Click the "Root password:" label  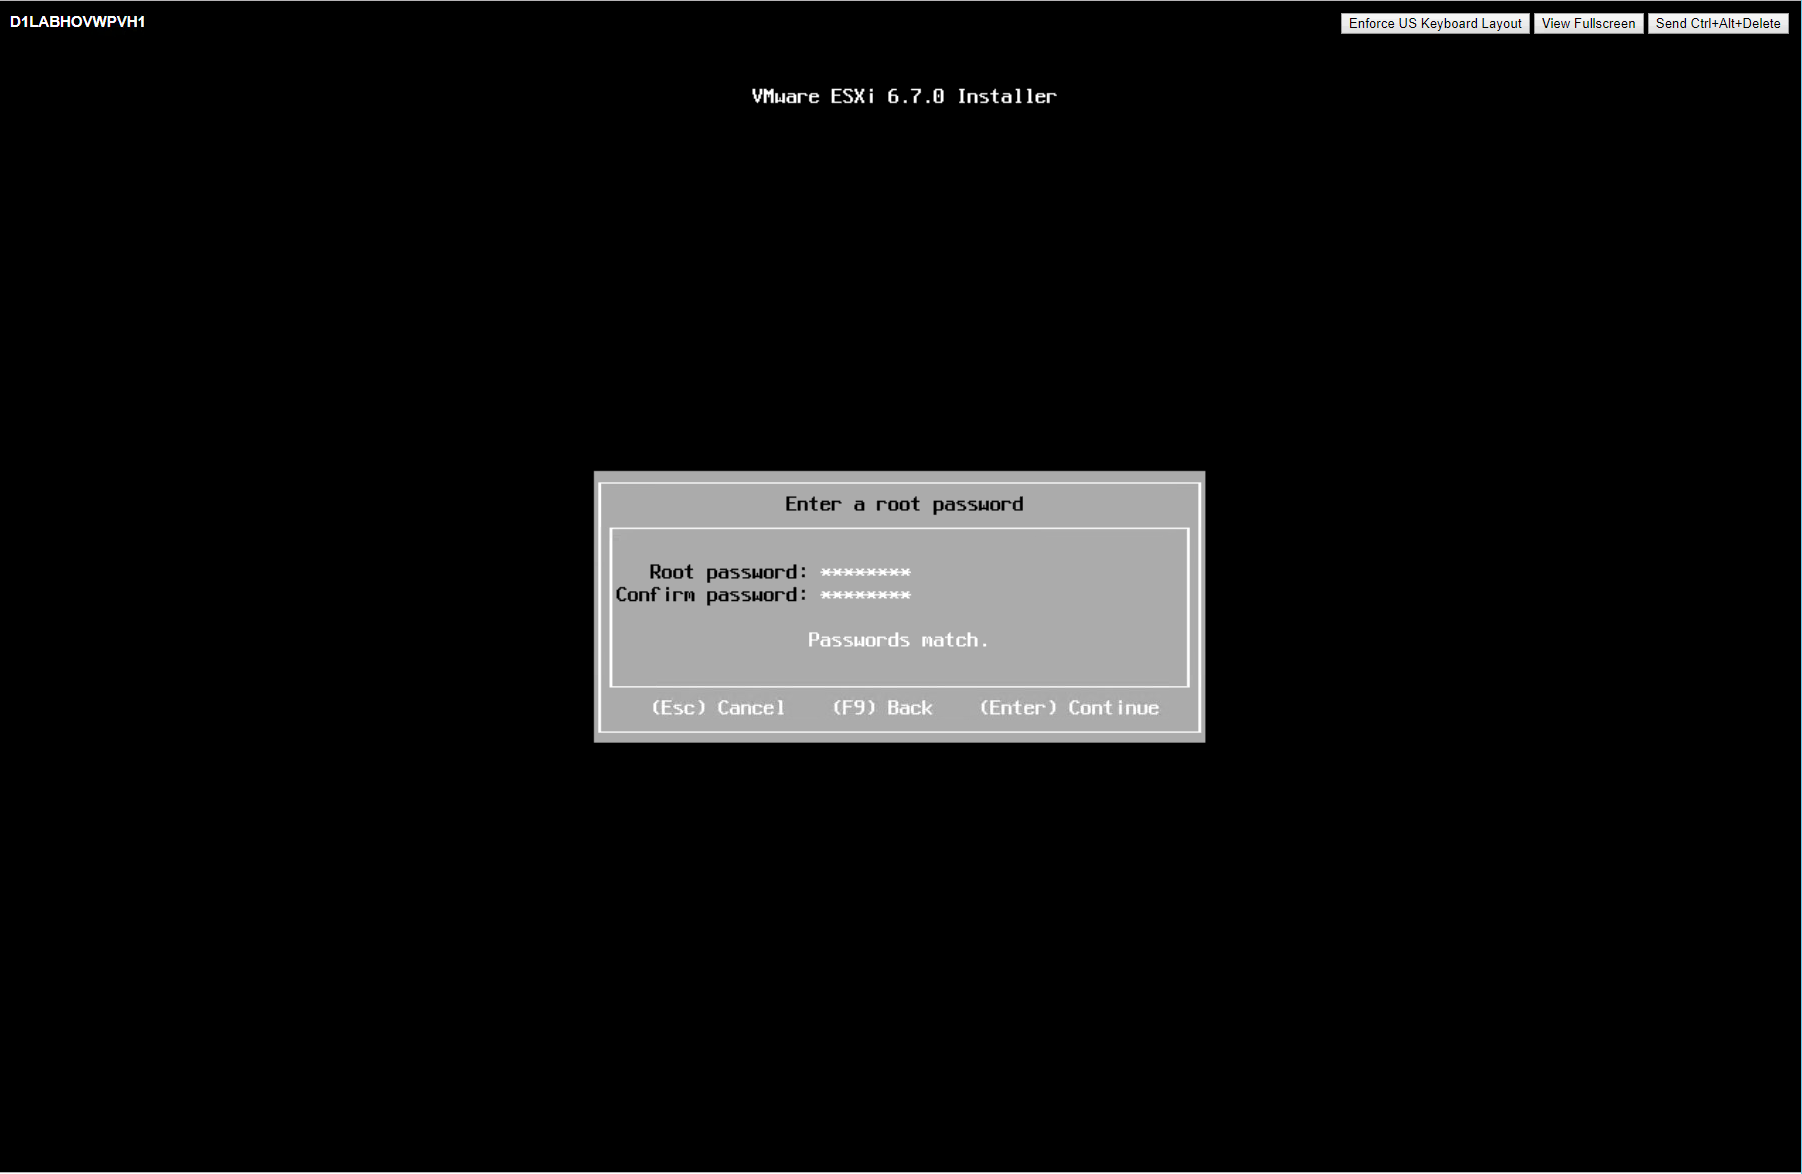(727, 573)
